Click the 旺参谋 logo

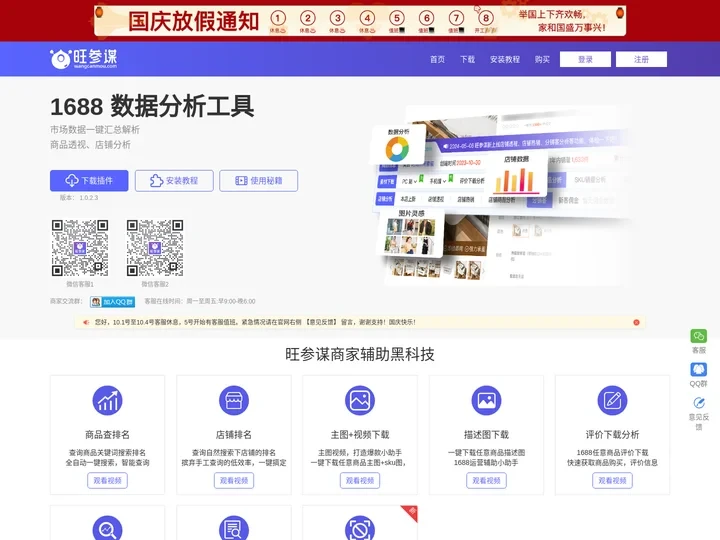coord(83,59)
